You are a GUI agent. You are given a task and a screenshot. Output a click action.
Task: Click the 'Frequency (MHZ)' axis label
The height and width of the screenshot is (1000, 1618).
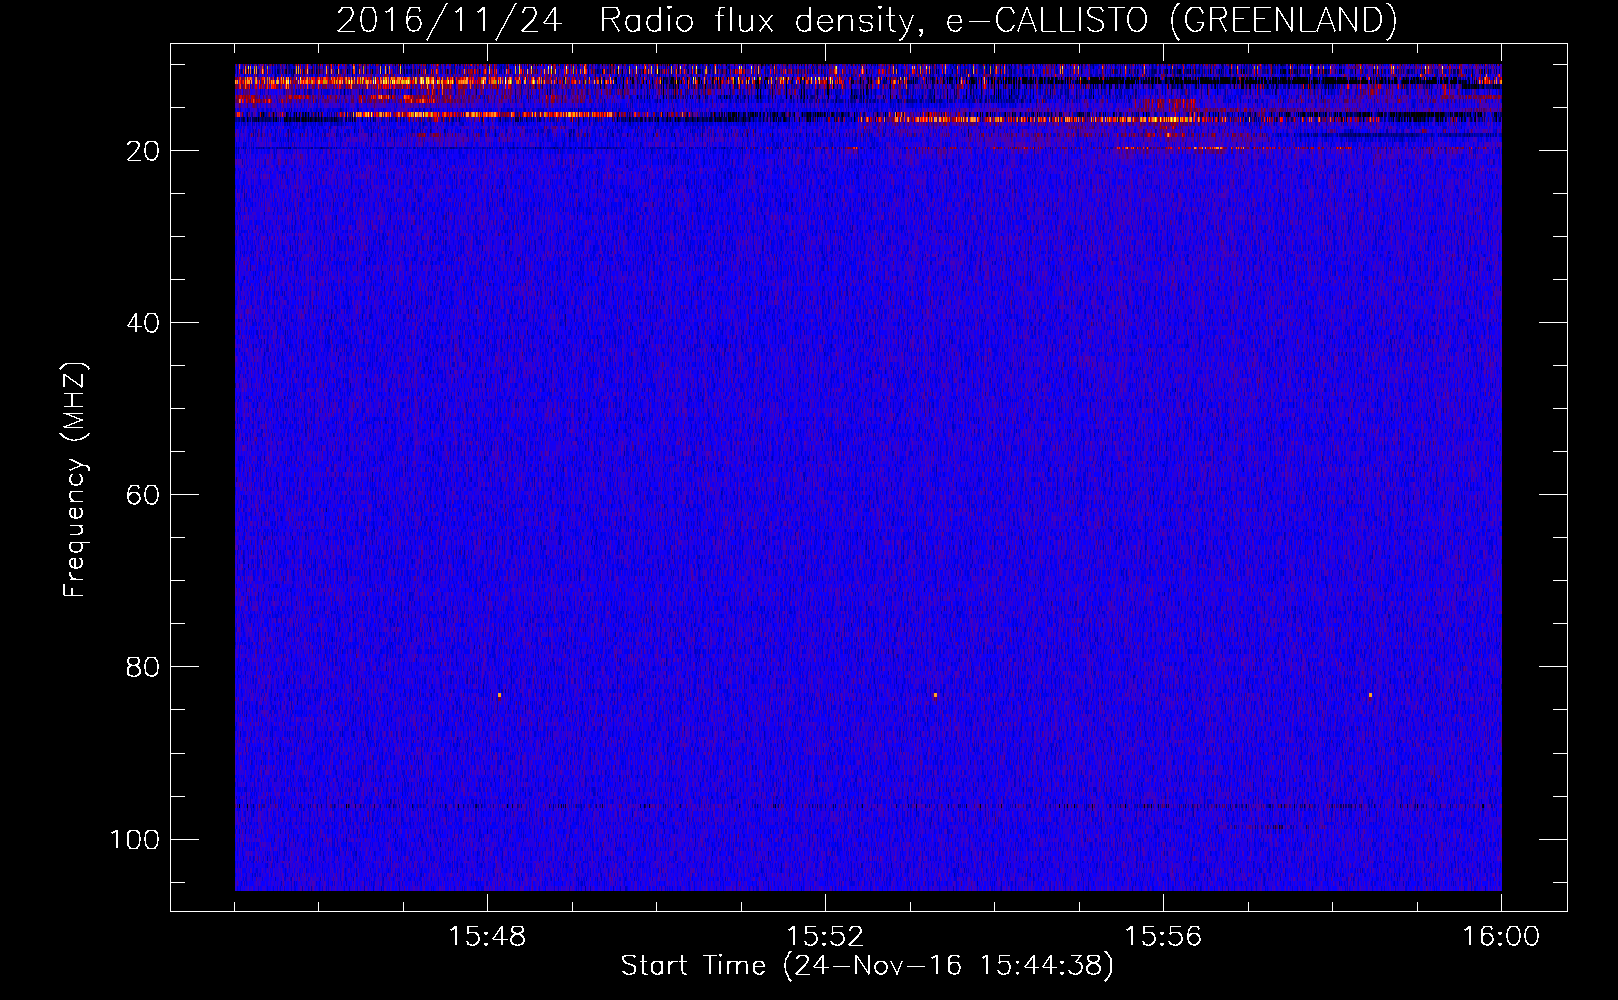tap(75, 480)
